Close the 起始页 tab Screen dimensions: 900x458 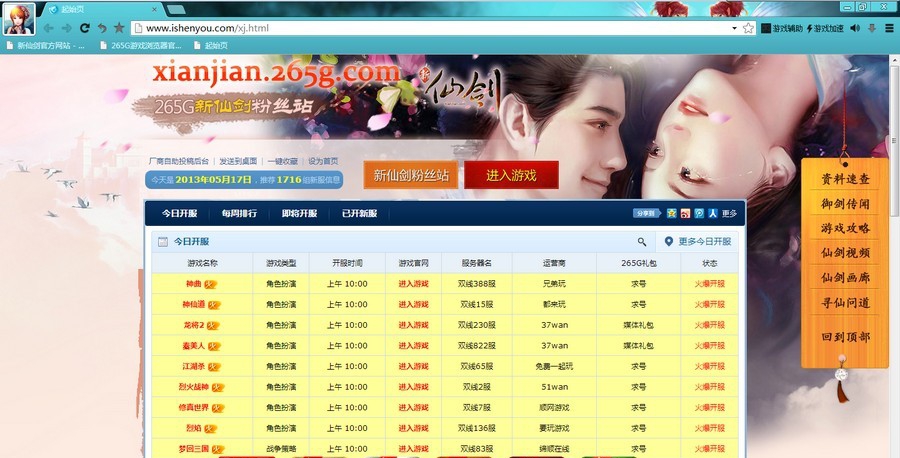pyautogui.click(x=154, y=9)
